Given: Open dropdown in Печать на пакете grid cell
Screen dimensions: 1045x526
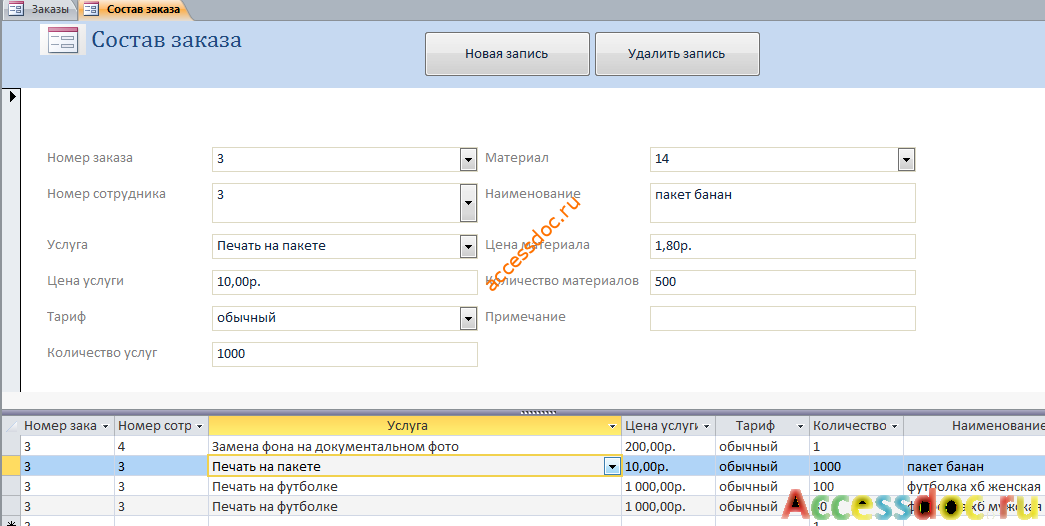Looking at the screenshot, I should click(x=612, y=467).
